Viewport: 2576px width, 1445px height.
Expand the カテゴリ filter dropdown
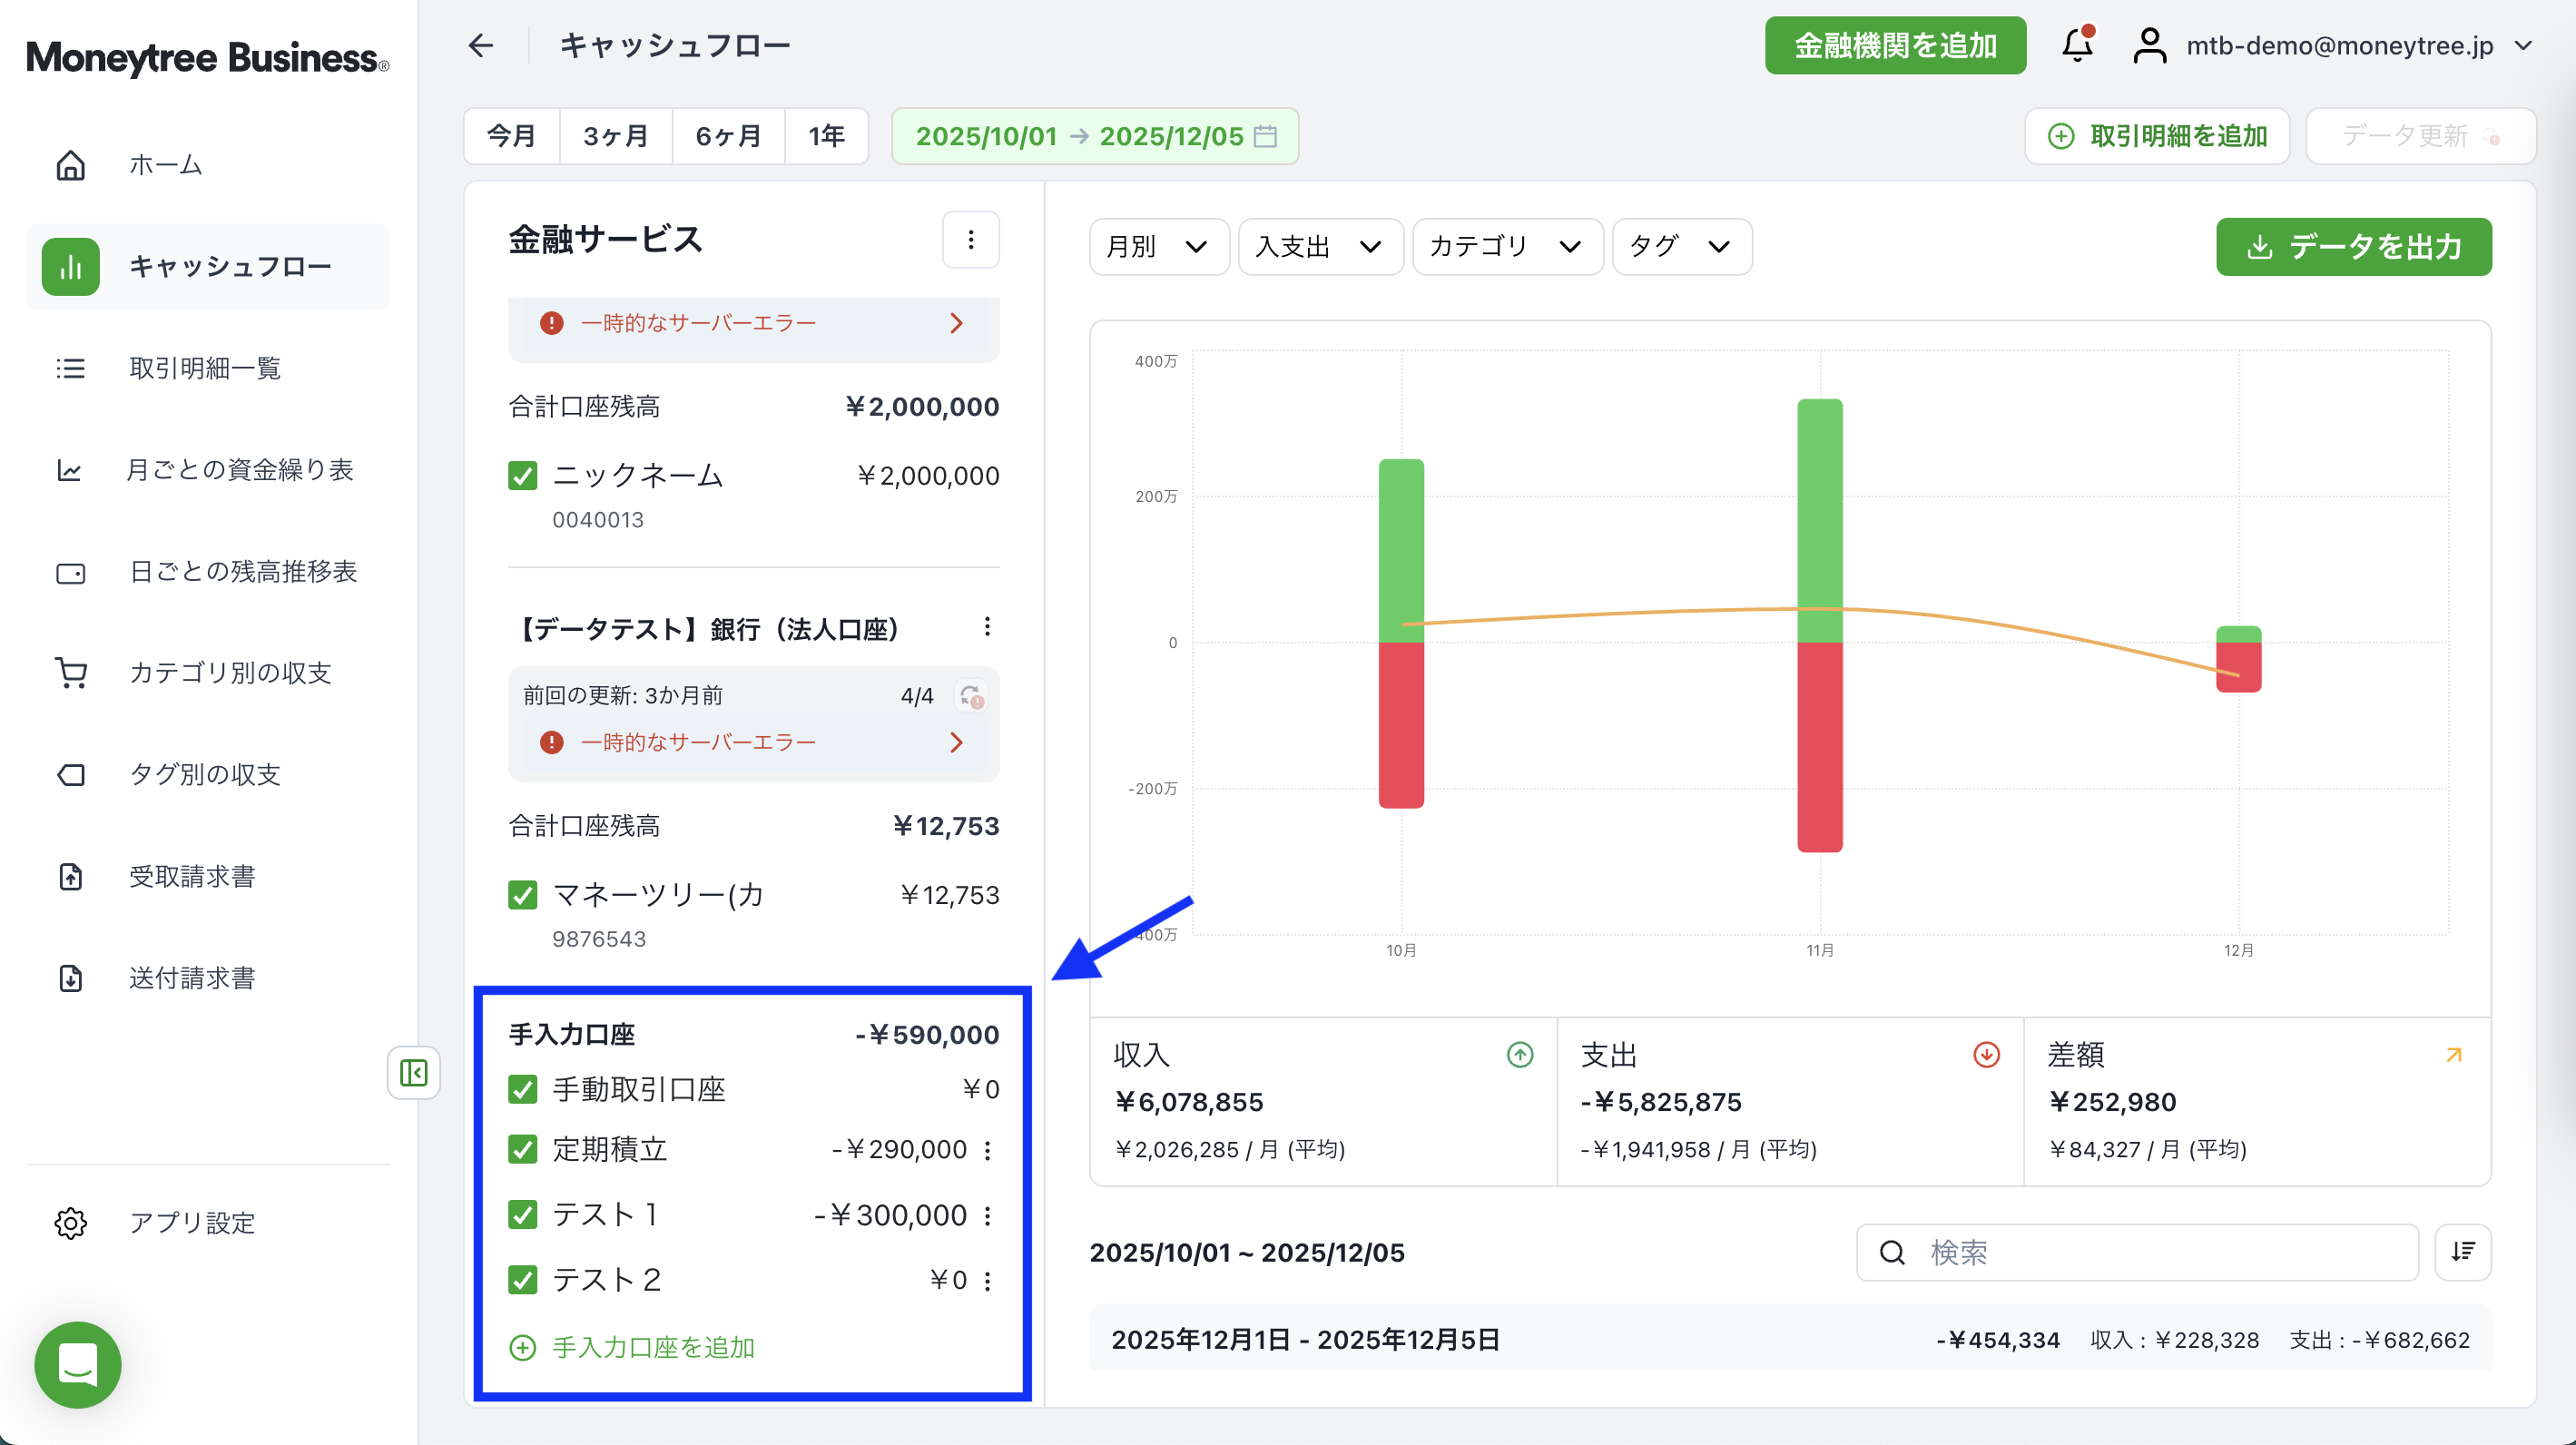[x=1505, y=247]
